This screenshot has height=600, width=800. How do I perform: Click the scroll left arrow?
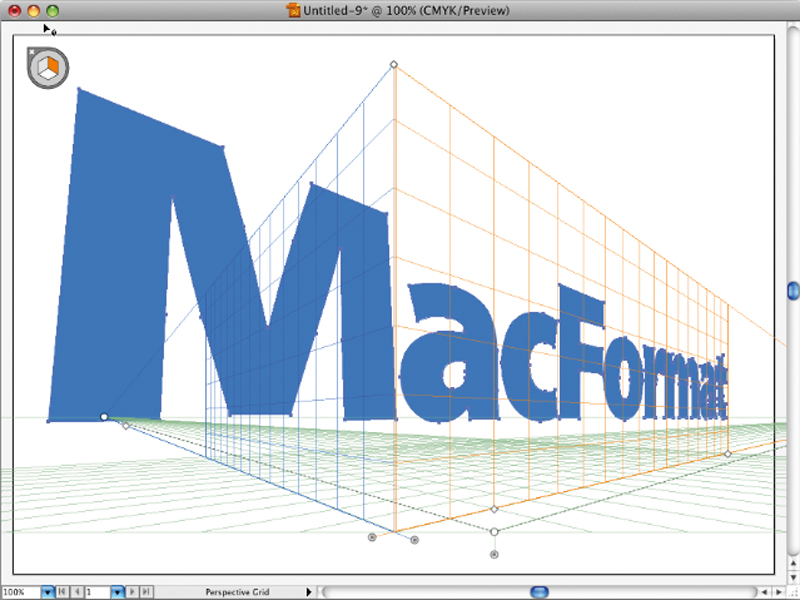point(764,592)
